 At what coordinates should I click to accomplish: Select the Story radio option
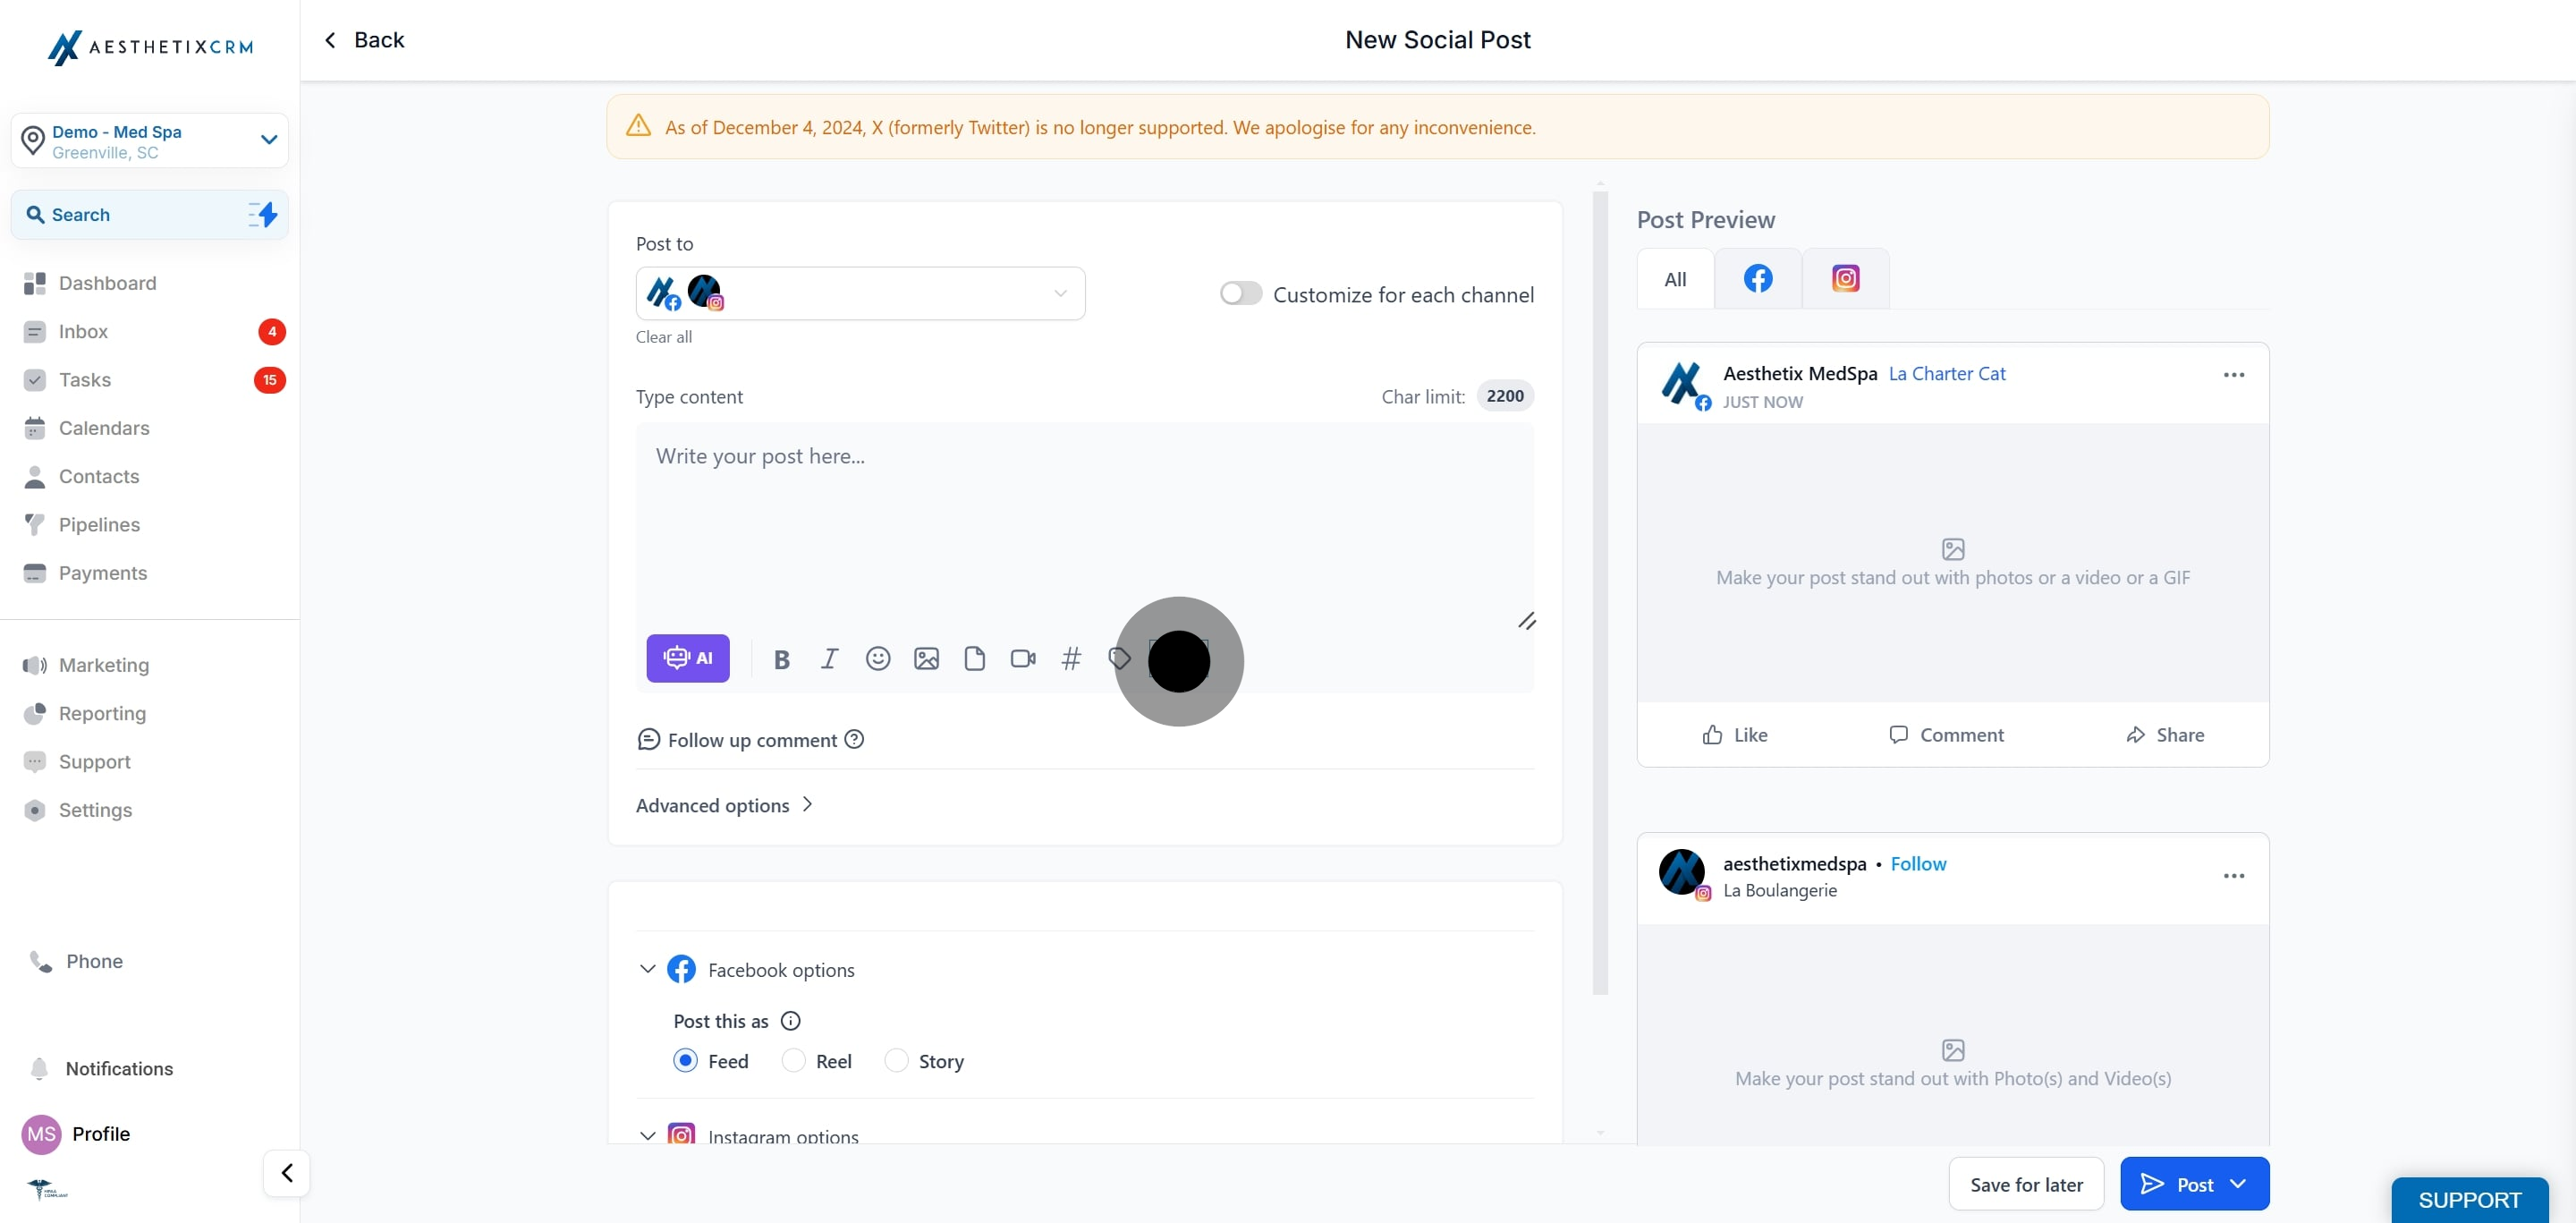click(896, 1060)
